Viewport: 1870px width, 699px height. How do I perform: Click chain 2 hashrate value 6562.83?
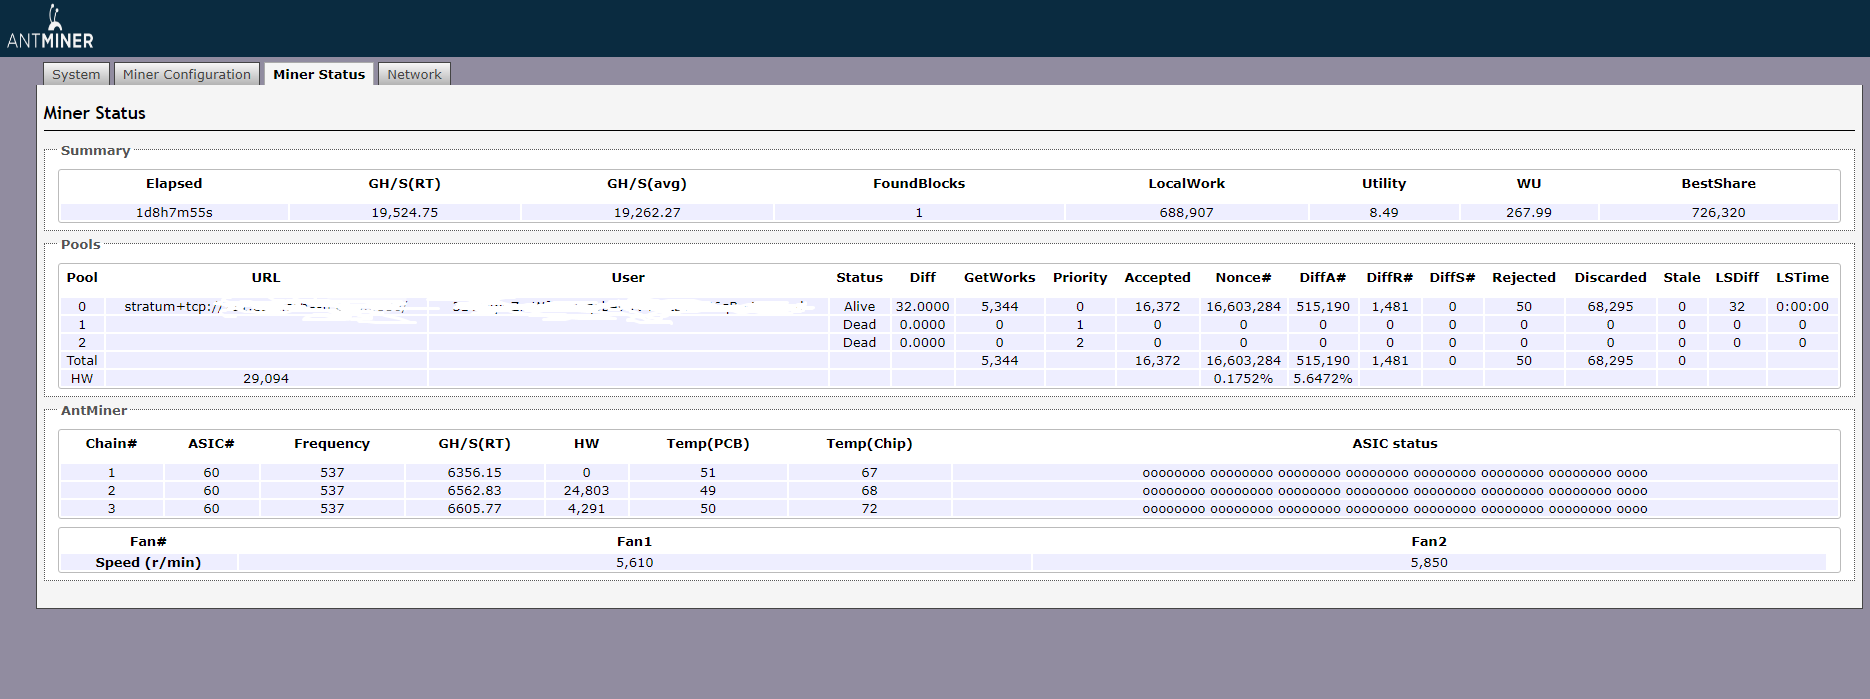click(x=475, y=491)
